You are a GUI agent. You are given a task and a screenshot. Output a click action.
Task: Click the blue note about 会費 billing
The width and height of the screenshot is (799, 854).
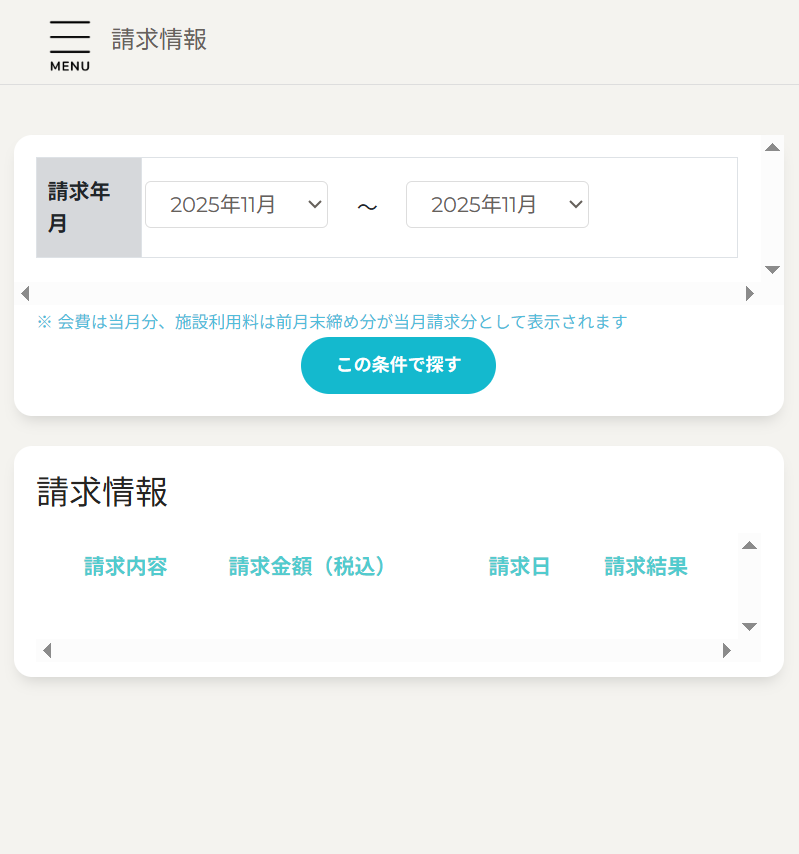click(x=332, y=322)
